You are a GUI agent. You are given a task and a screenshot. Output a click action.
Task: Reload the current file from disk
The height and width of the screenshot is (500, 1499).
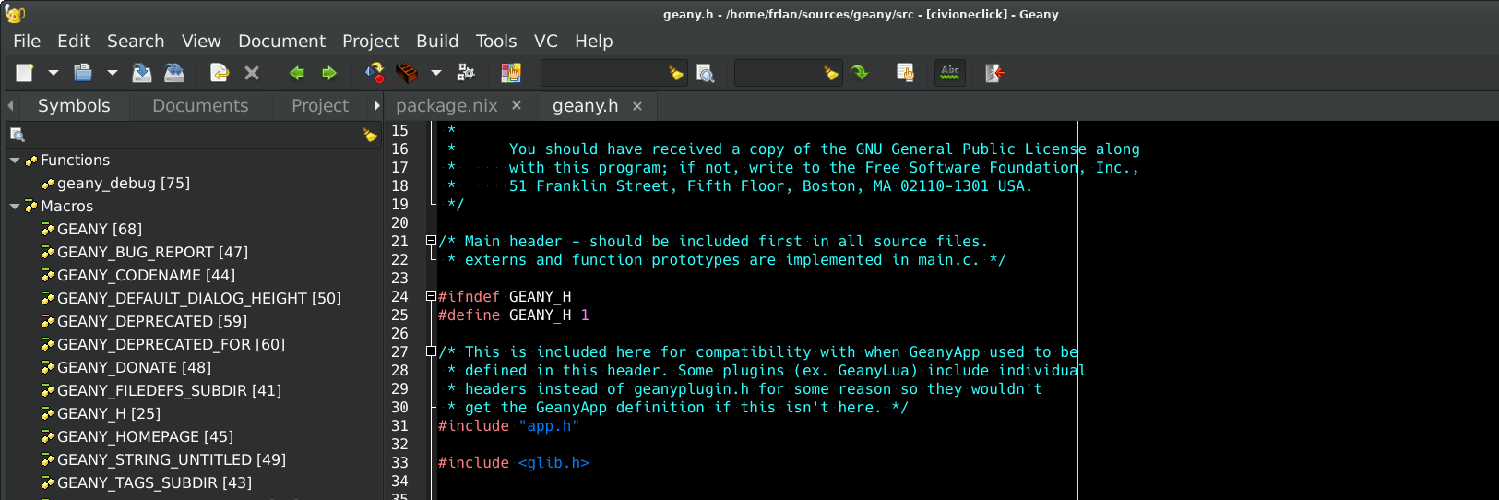click(219, 73)
